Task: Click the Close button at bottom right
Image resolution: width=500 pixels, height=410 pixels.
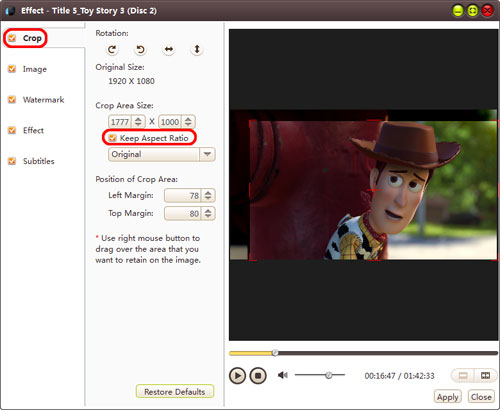Action: coord(481,397)
